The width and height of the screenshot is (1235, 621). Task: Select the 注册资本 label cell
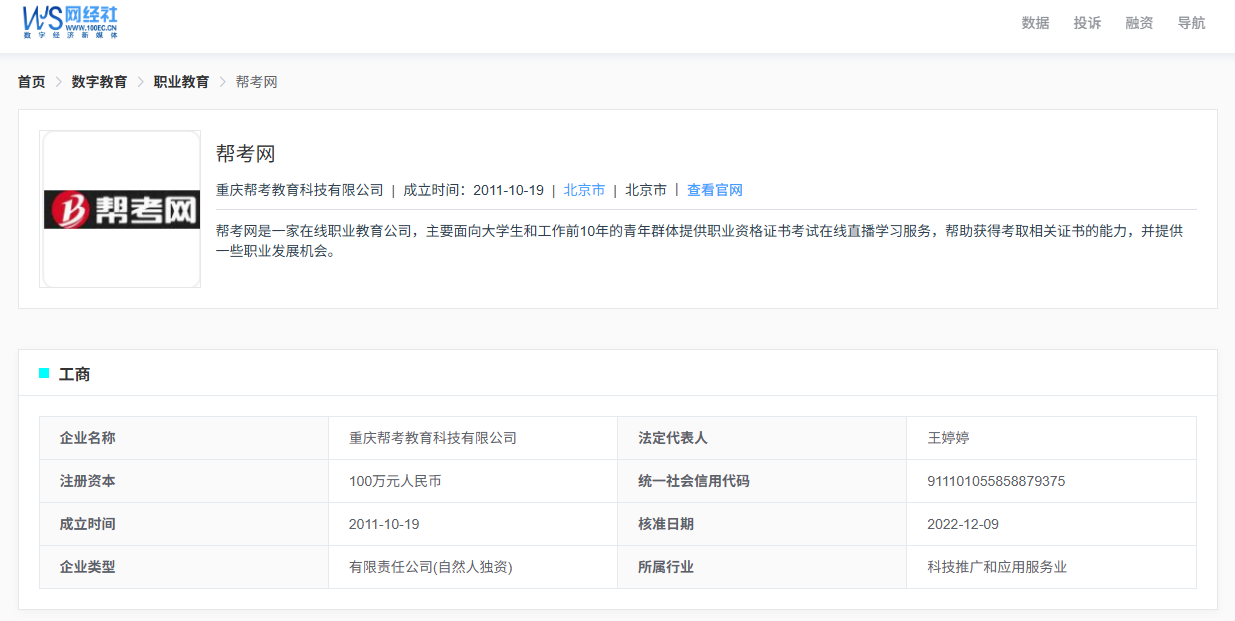click(x=184, y=481)
